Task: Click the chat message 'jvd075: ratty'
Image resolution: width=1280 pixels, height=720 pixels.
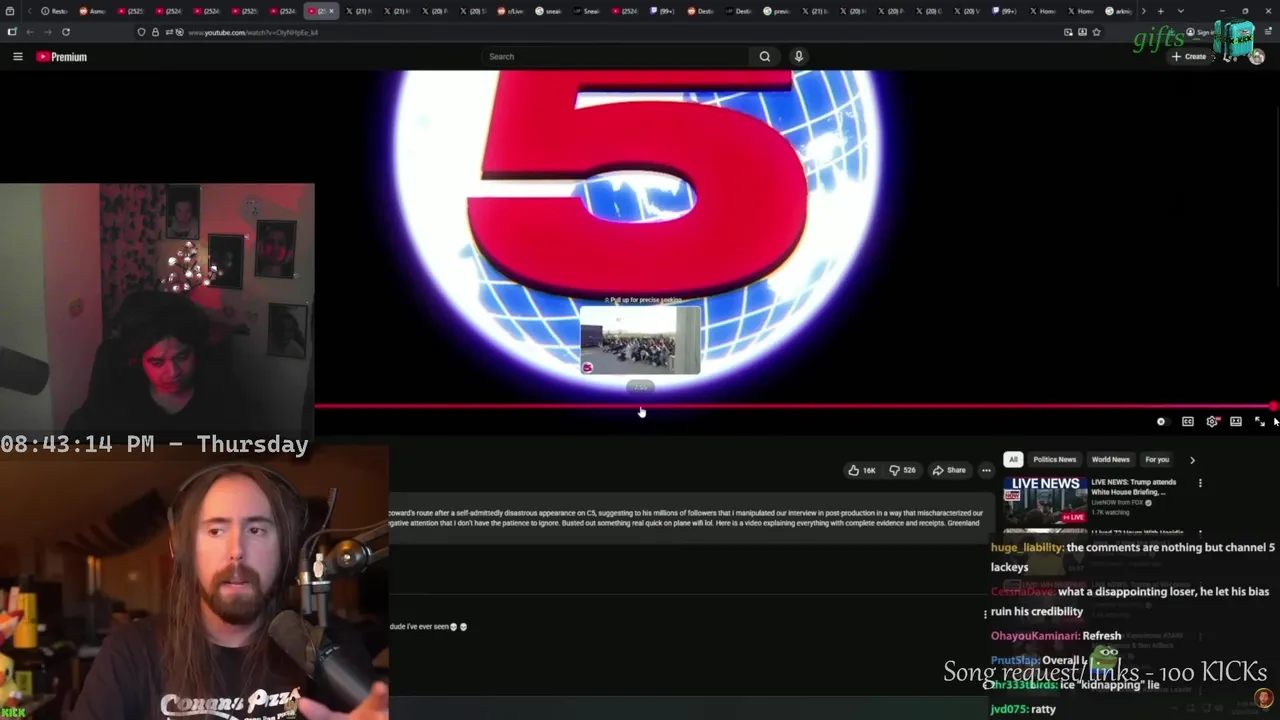Action: click(x=1023, y=709)
